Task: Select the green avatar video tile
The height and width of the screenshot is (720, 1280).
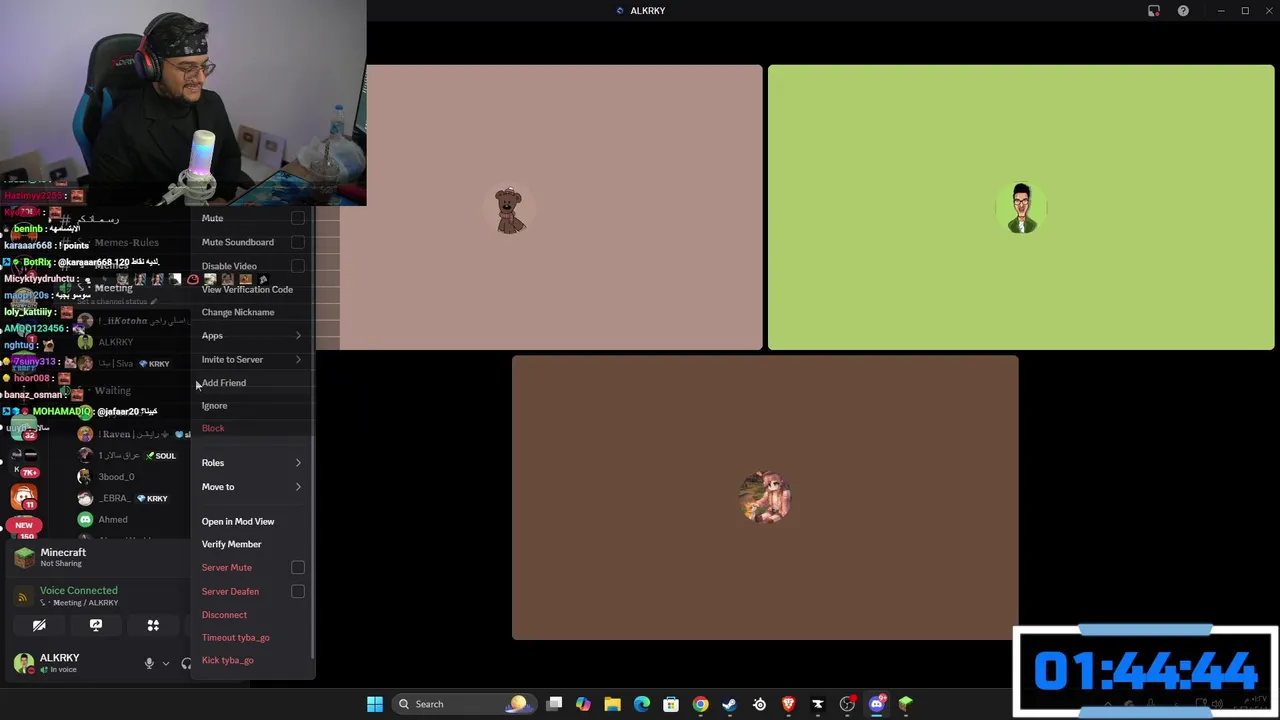Action: (1021, 207)
